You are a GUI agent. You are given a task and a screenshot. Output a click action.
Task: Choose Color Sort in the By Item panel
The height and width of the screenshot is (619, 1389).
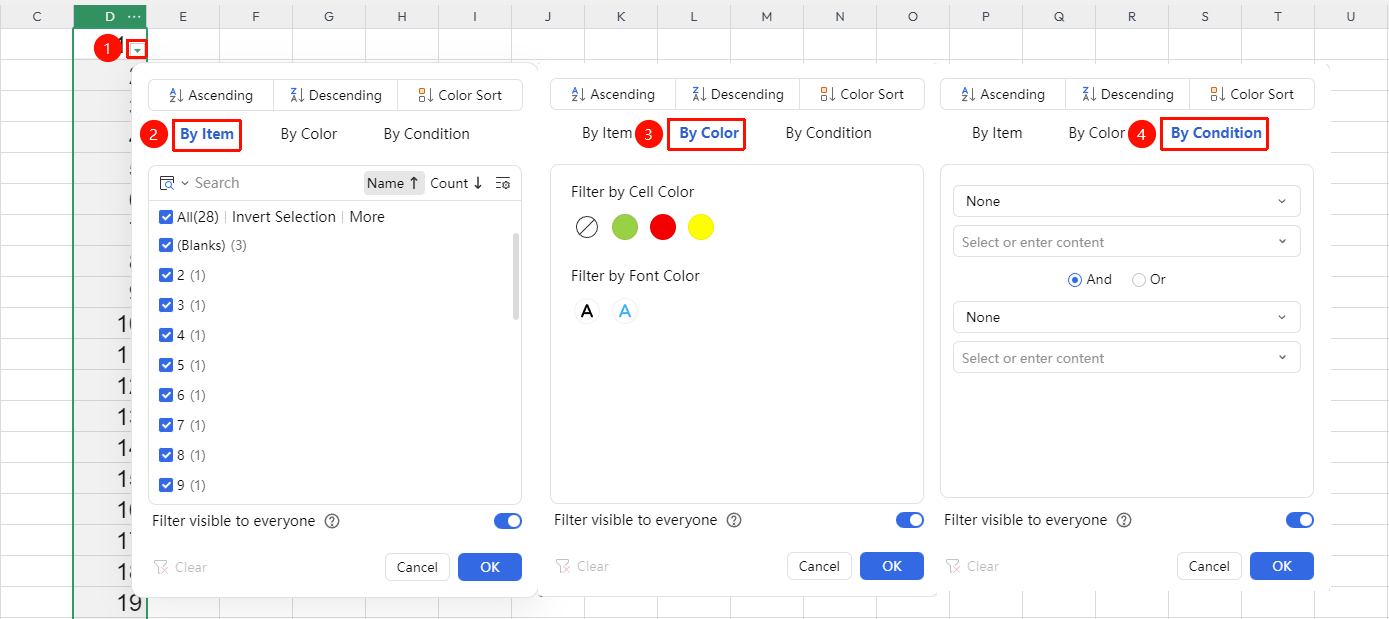(x=460, y=95)
